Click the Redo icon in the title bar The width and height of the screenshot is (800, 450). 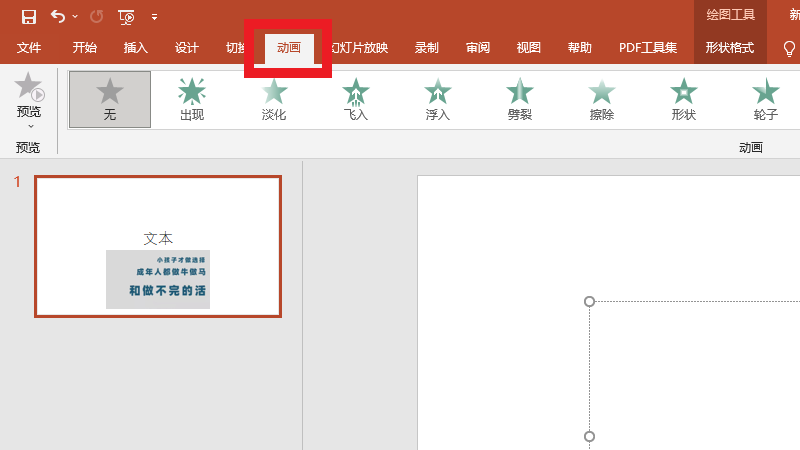(x=96, y=17)
